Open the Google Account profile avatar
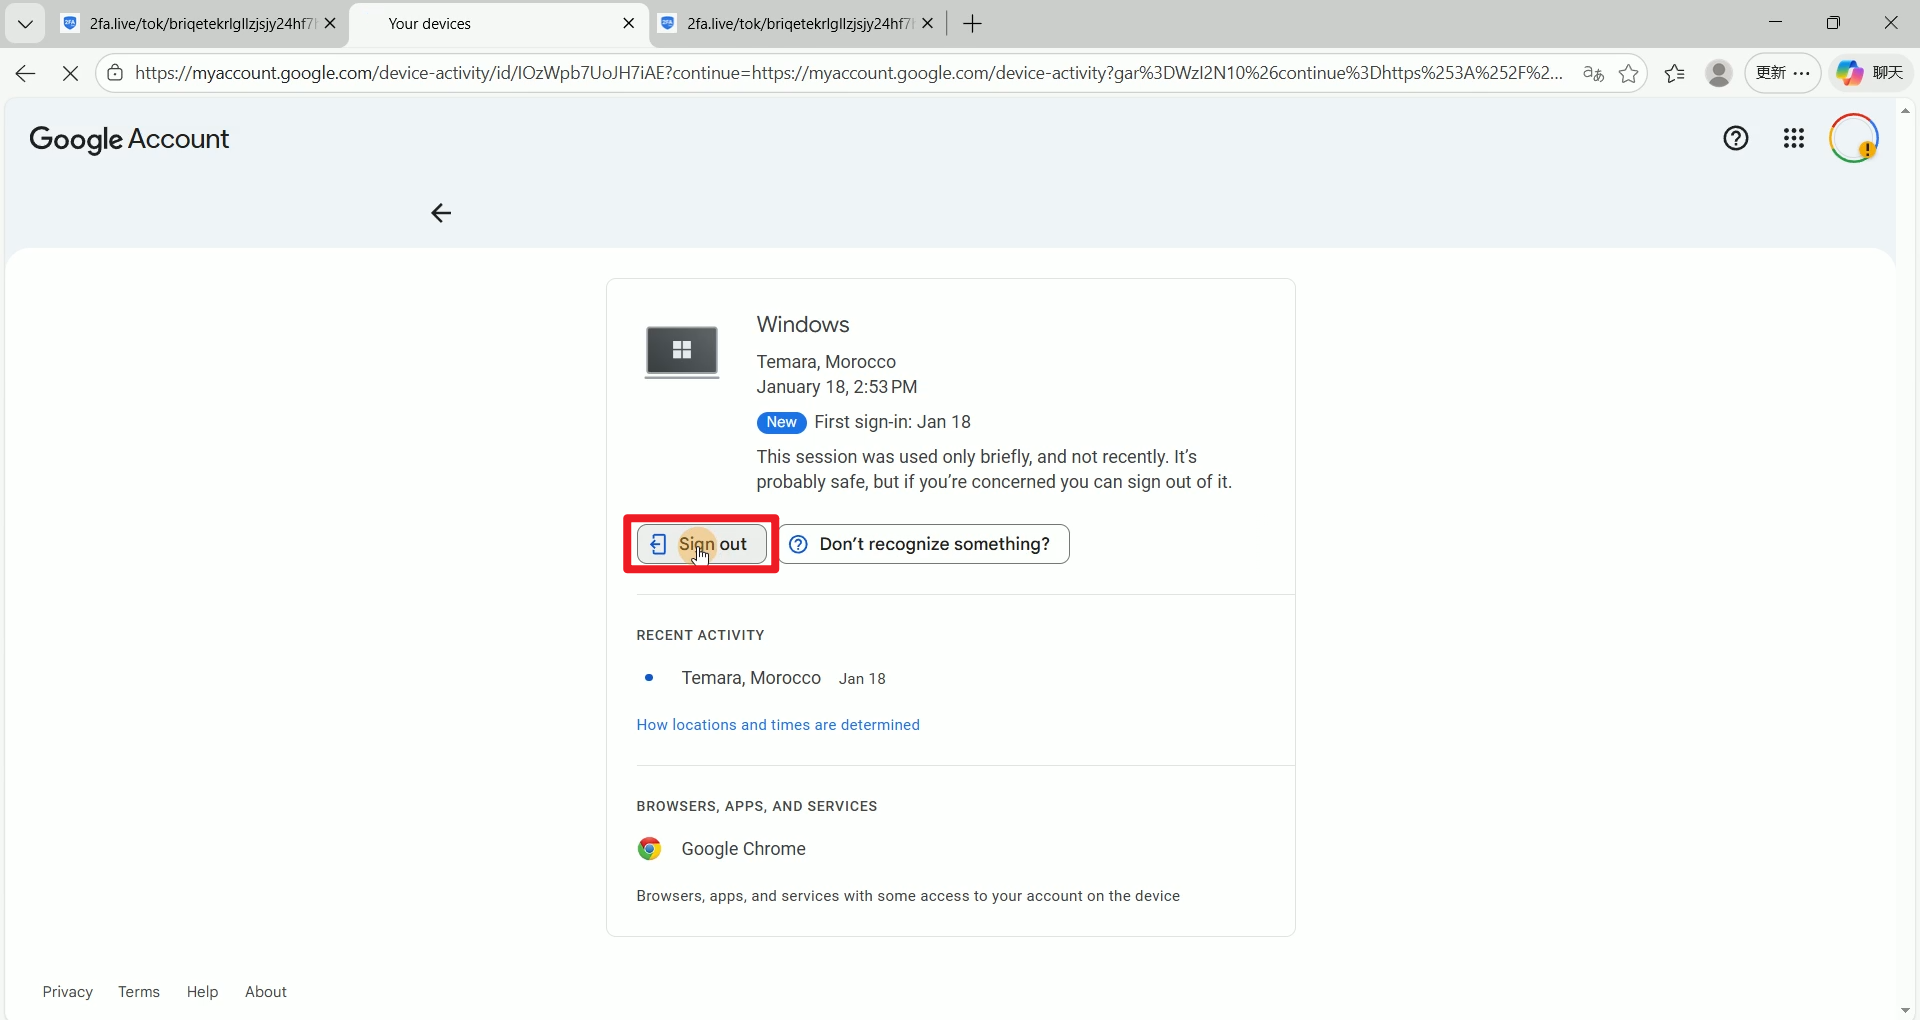1920x1020 pixels. pyautogui.click(x=1853, y=139)
